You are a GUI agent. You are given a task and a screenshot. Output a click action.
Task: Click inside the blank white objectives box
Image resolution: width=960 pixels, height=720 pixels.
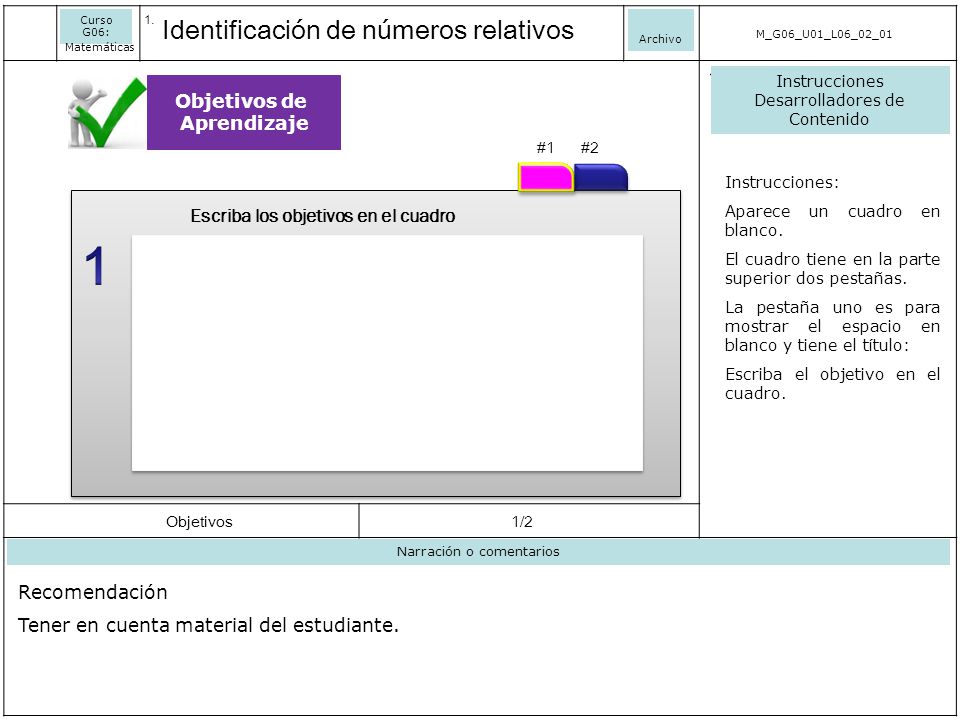point(387,353)
